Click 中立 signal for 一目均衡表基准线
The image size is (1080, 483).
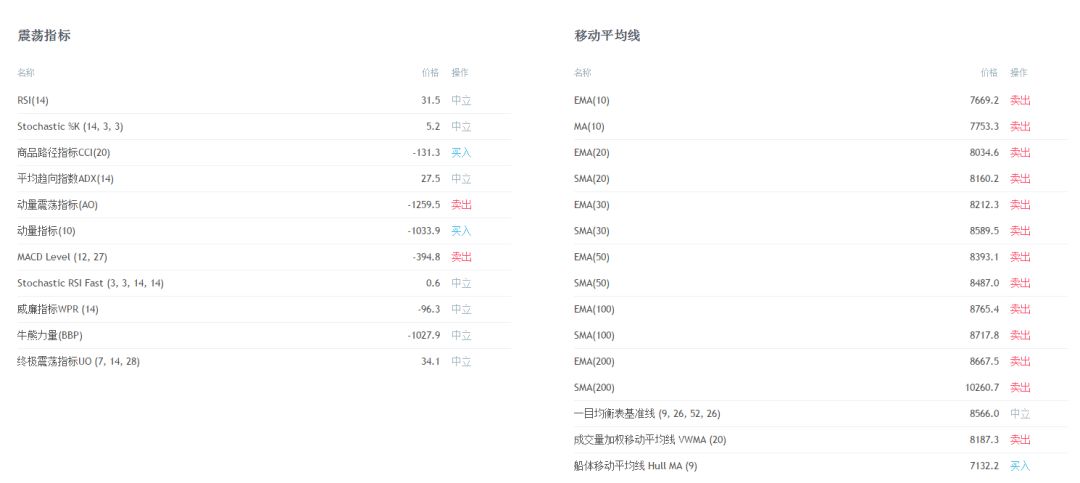pyautogui.click(x=1020, y=414)
